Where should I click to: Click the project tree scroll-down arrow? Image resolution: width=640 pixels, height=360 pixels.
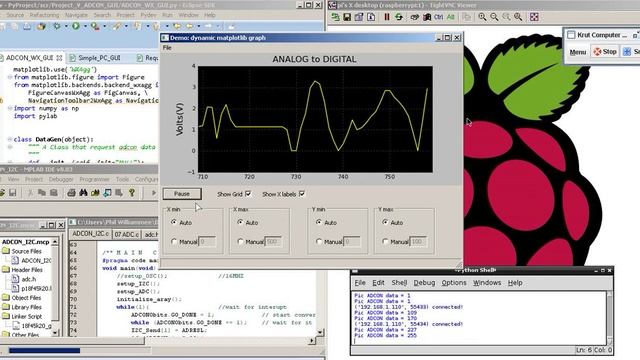(x=55, y=333)
